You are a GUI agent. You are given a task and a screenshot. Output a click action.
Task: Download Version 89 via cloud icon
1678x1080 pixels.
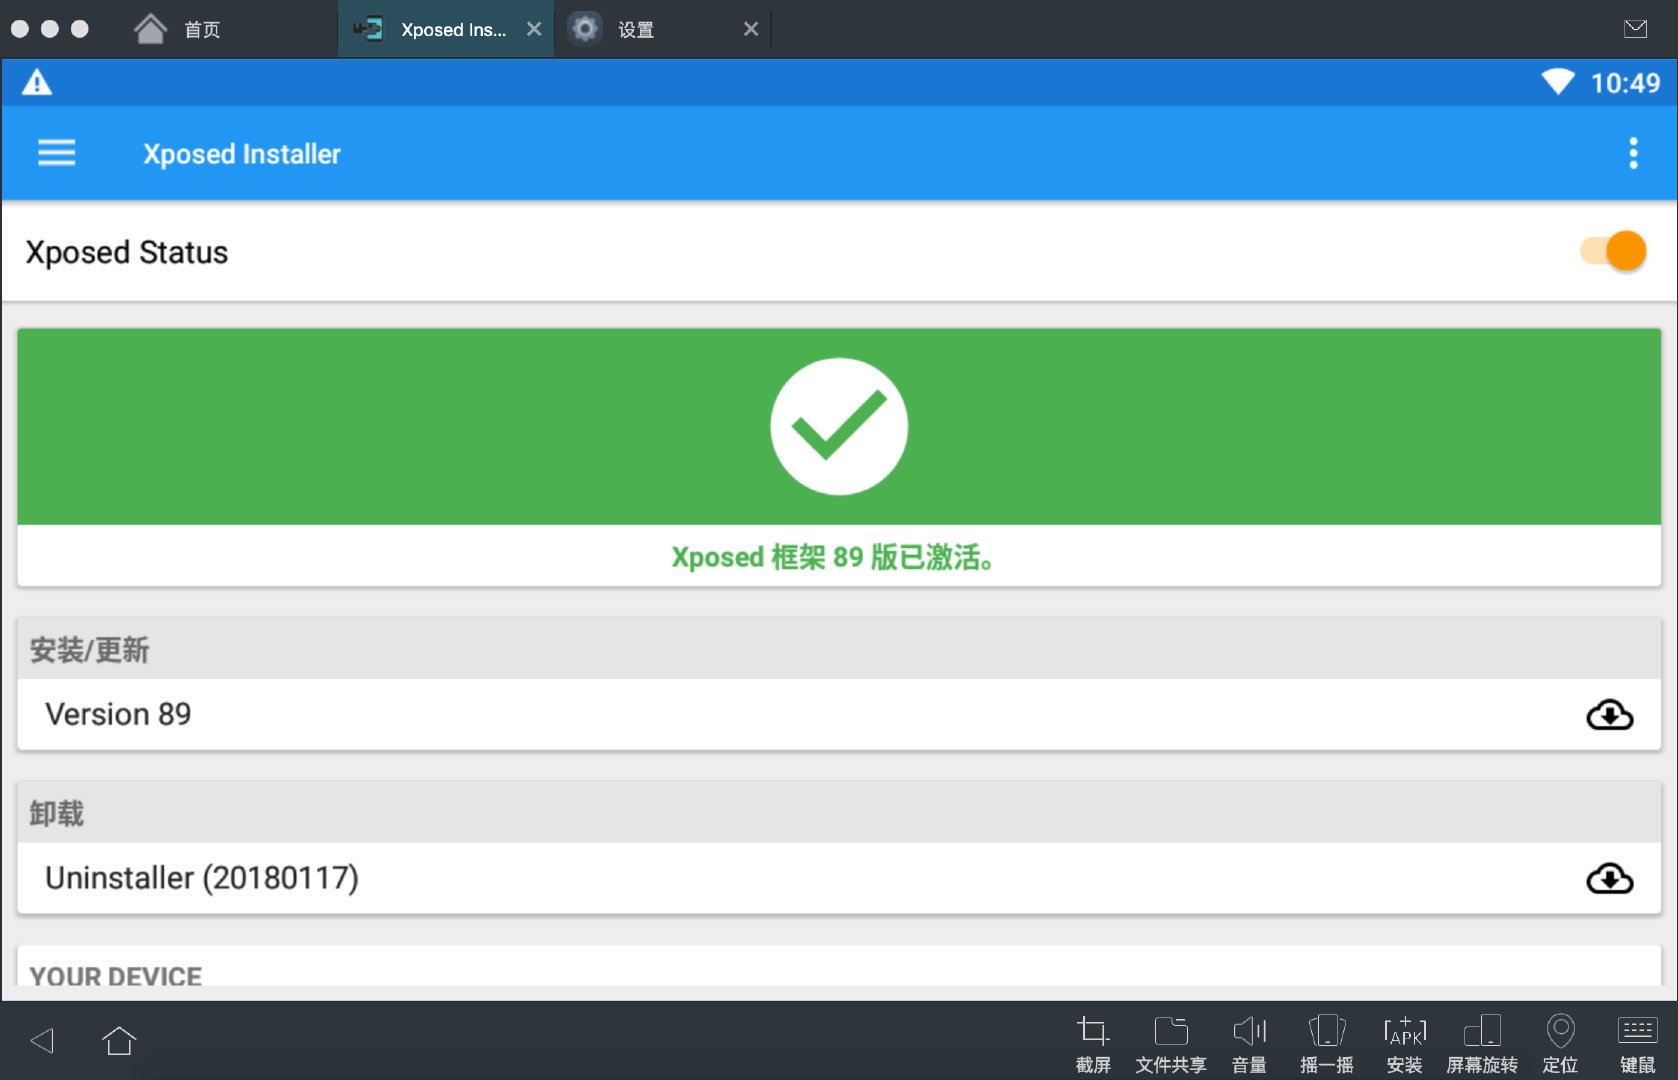coord(1609,714)
